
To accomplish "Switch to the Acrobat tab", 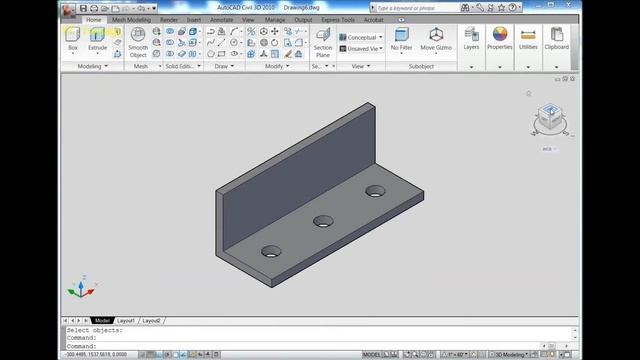I will pos(373,20).
